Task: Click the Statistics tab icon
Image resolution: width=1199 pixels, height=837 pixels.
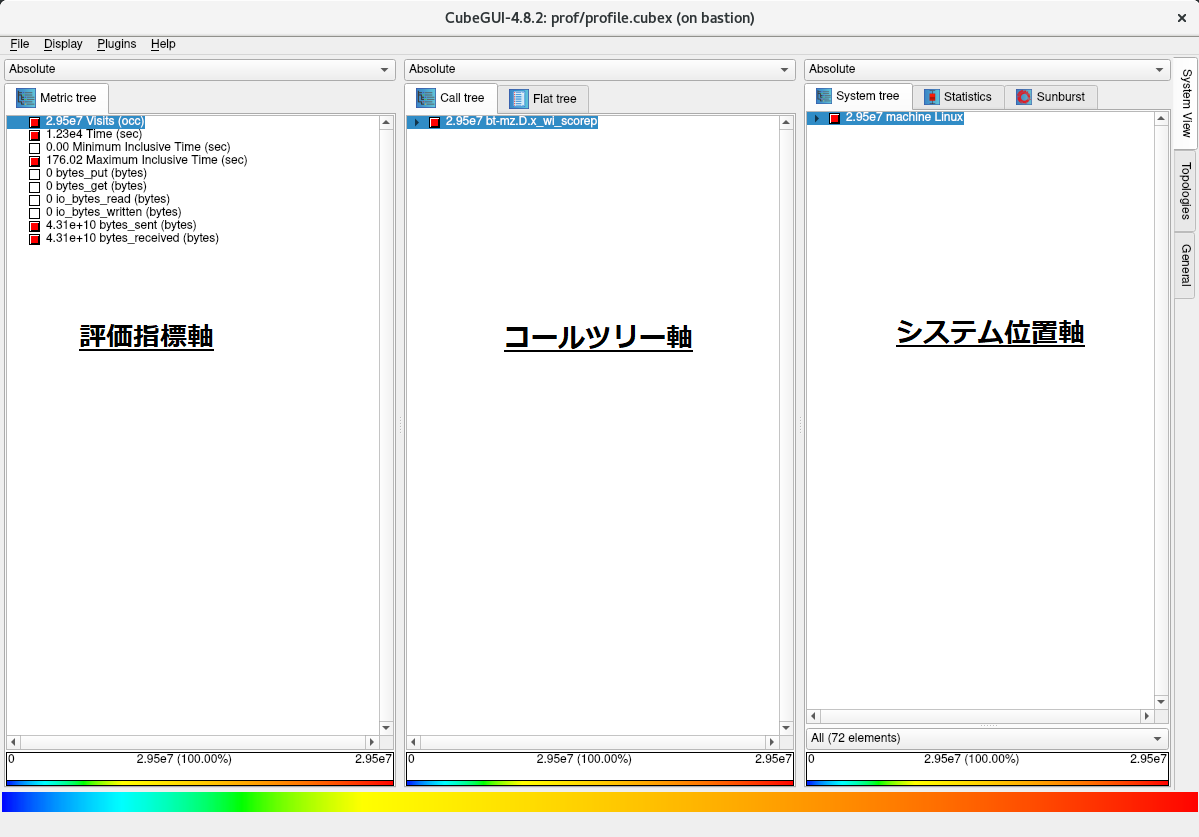Action: click(x=932, y=97)
